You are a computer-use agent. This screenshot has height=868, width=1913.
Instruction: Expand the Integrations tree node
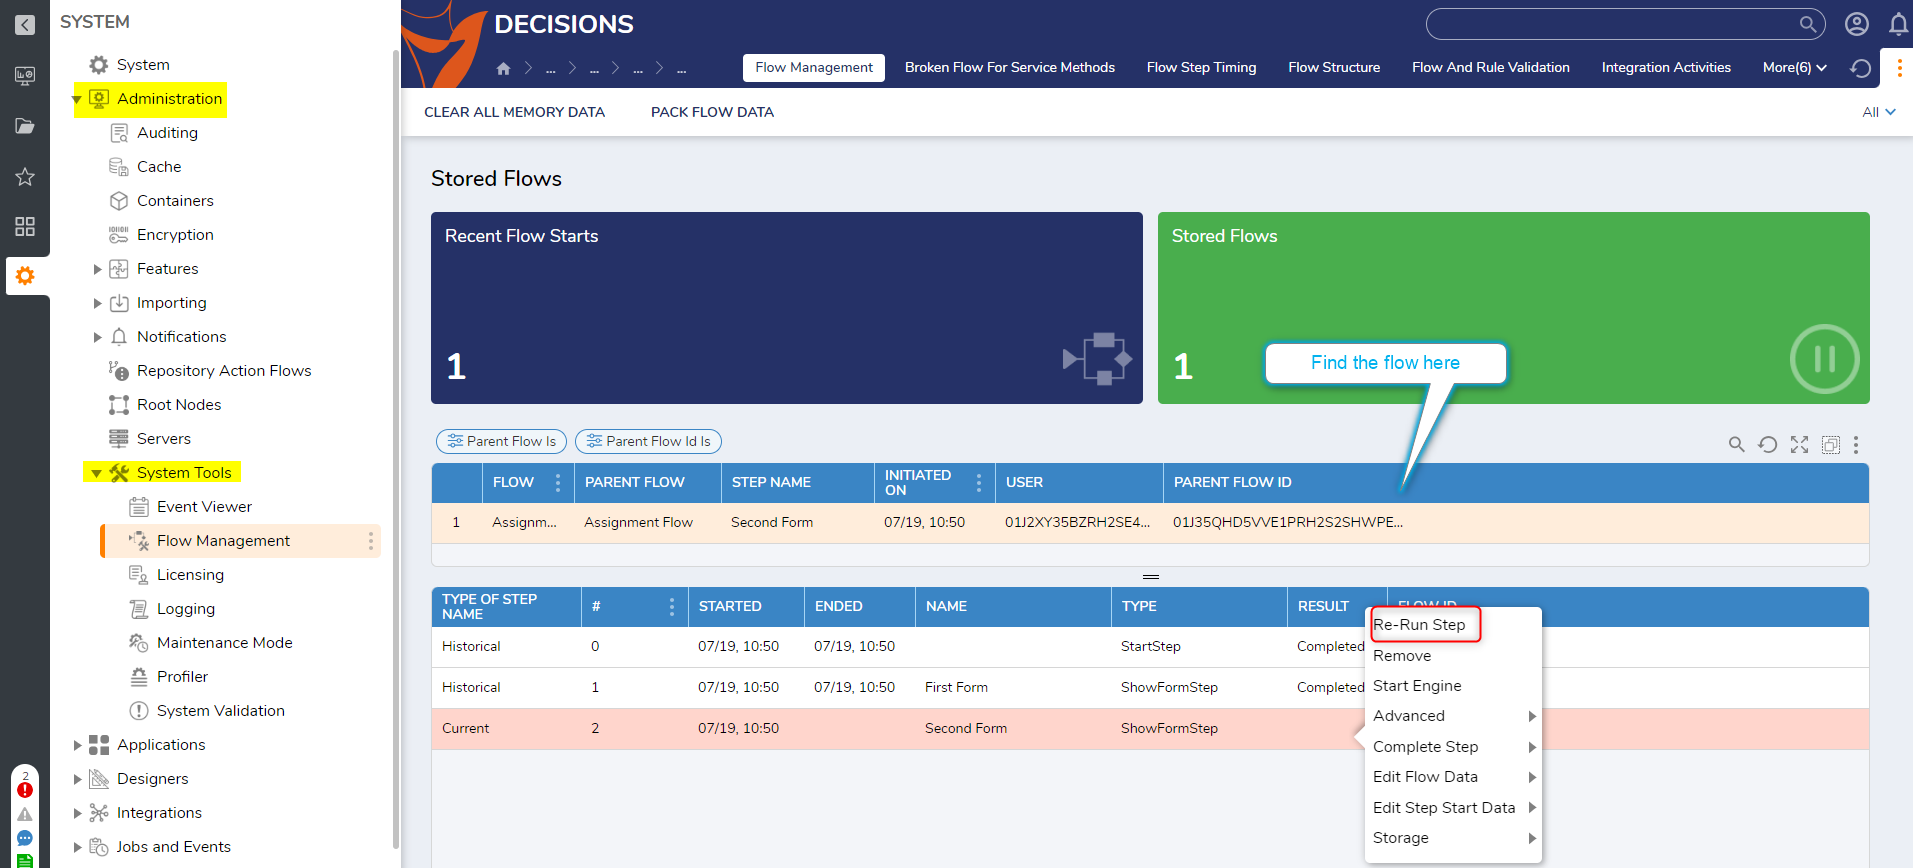(77, 813)
